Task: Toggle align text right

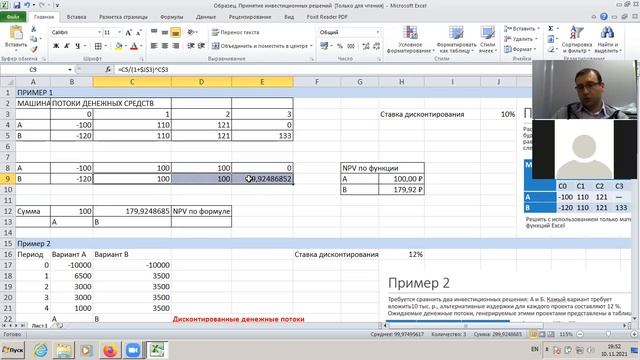Action: coord(176,46)
